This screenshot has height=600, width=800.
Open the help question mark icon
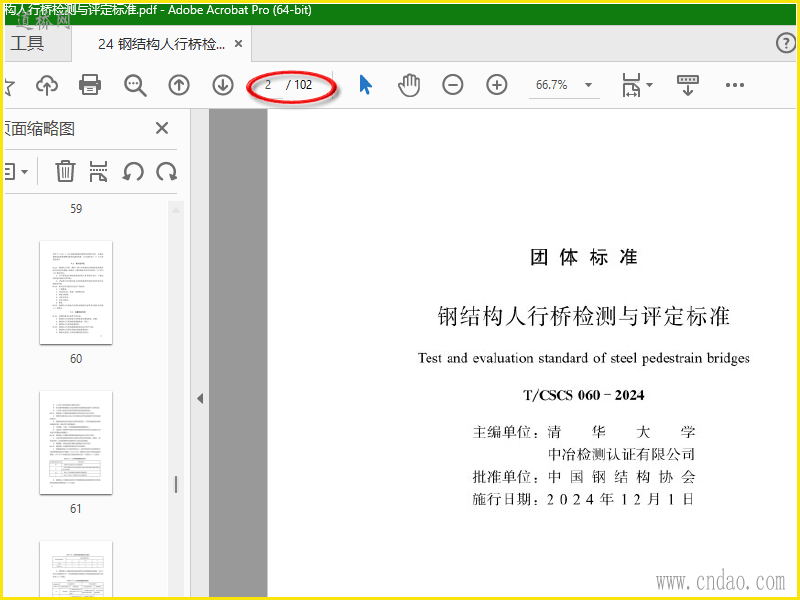click(786, 43)
